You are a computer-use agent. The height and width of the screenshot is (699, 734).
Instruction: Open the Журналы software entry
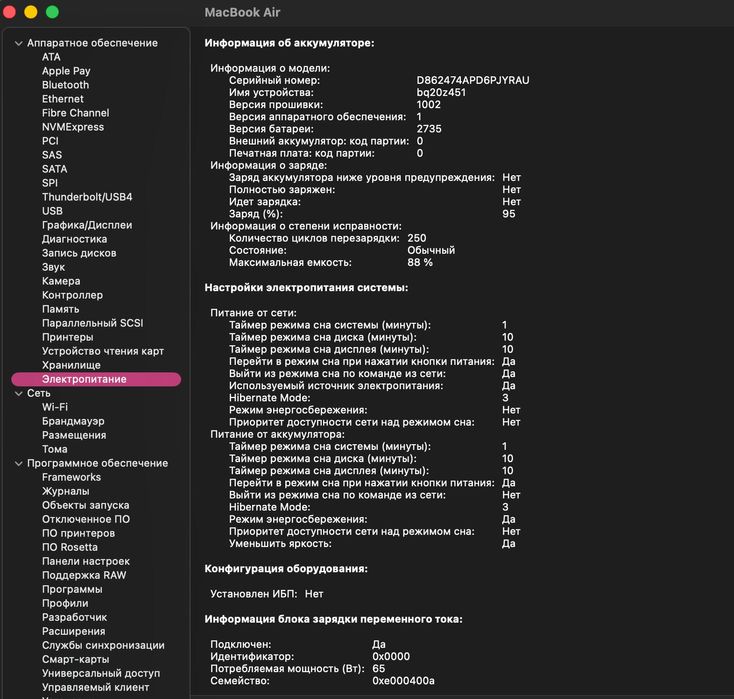[65, 491]
